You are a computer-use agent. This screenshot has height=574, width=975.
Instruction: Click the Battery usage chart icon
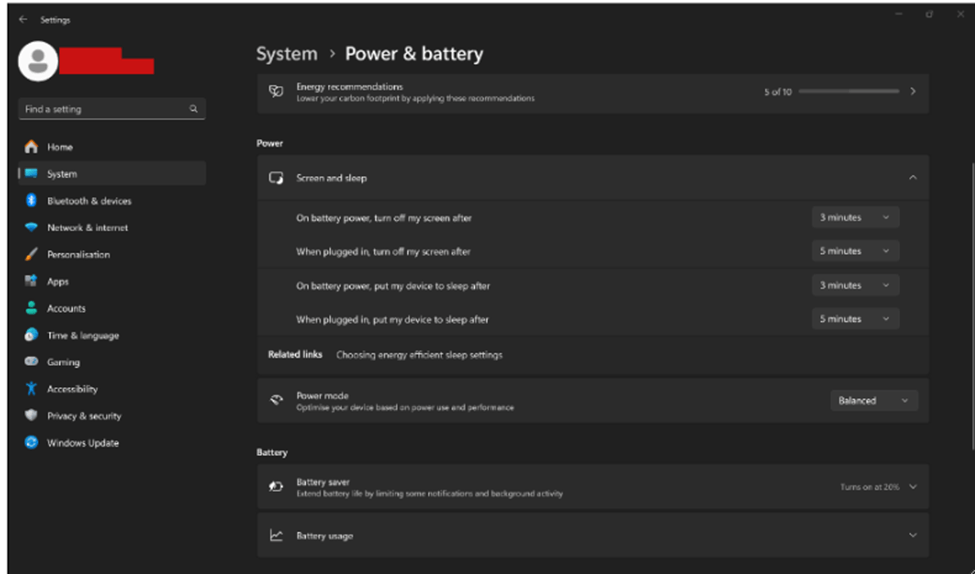tap(276, 535)
